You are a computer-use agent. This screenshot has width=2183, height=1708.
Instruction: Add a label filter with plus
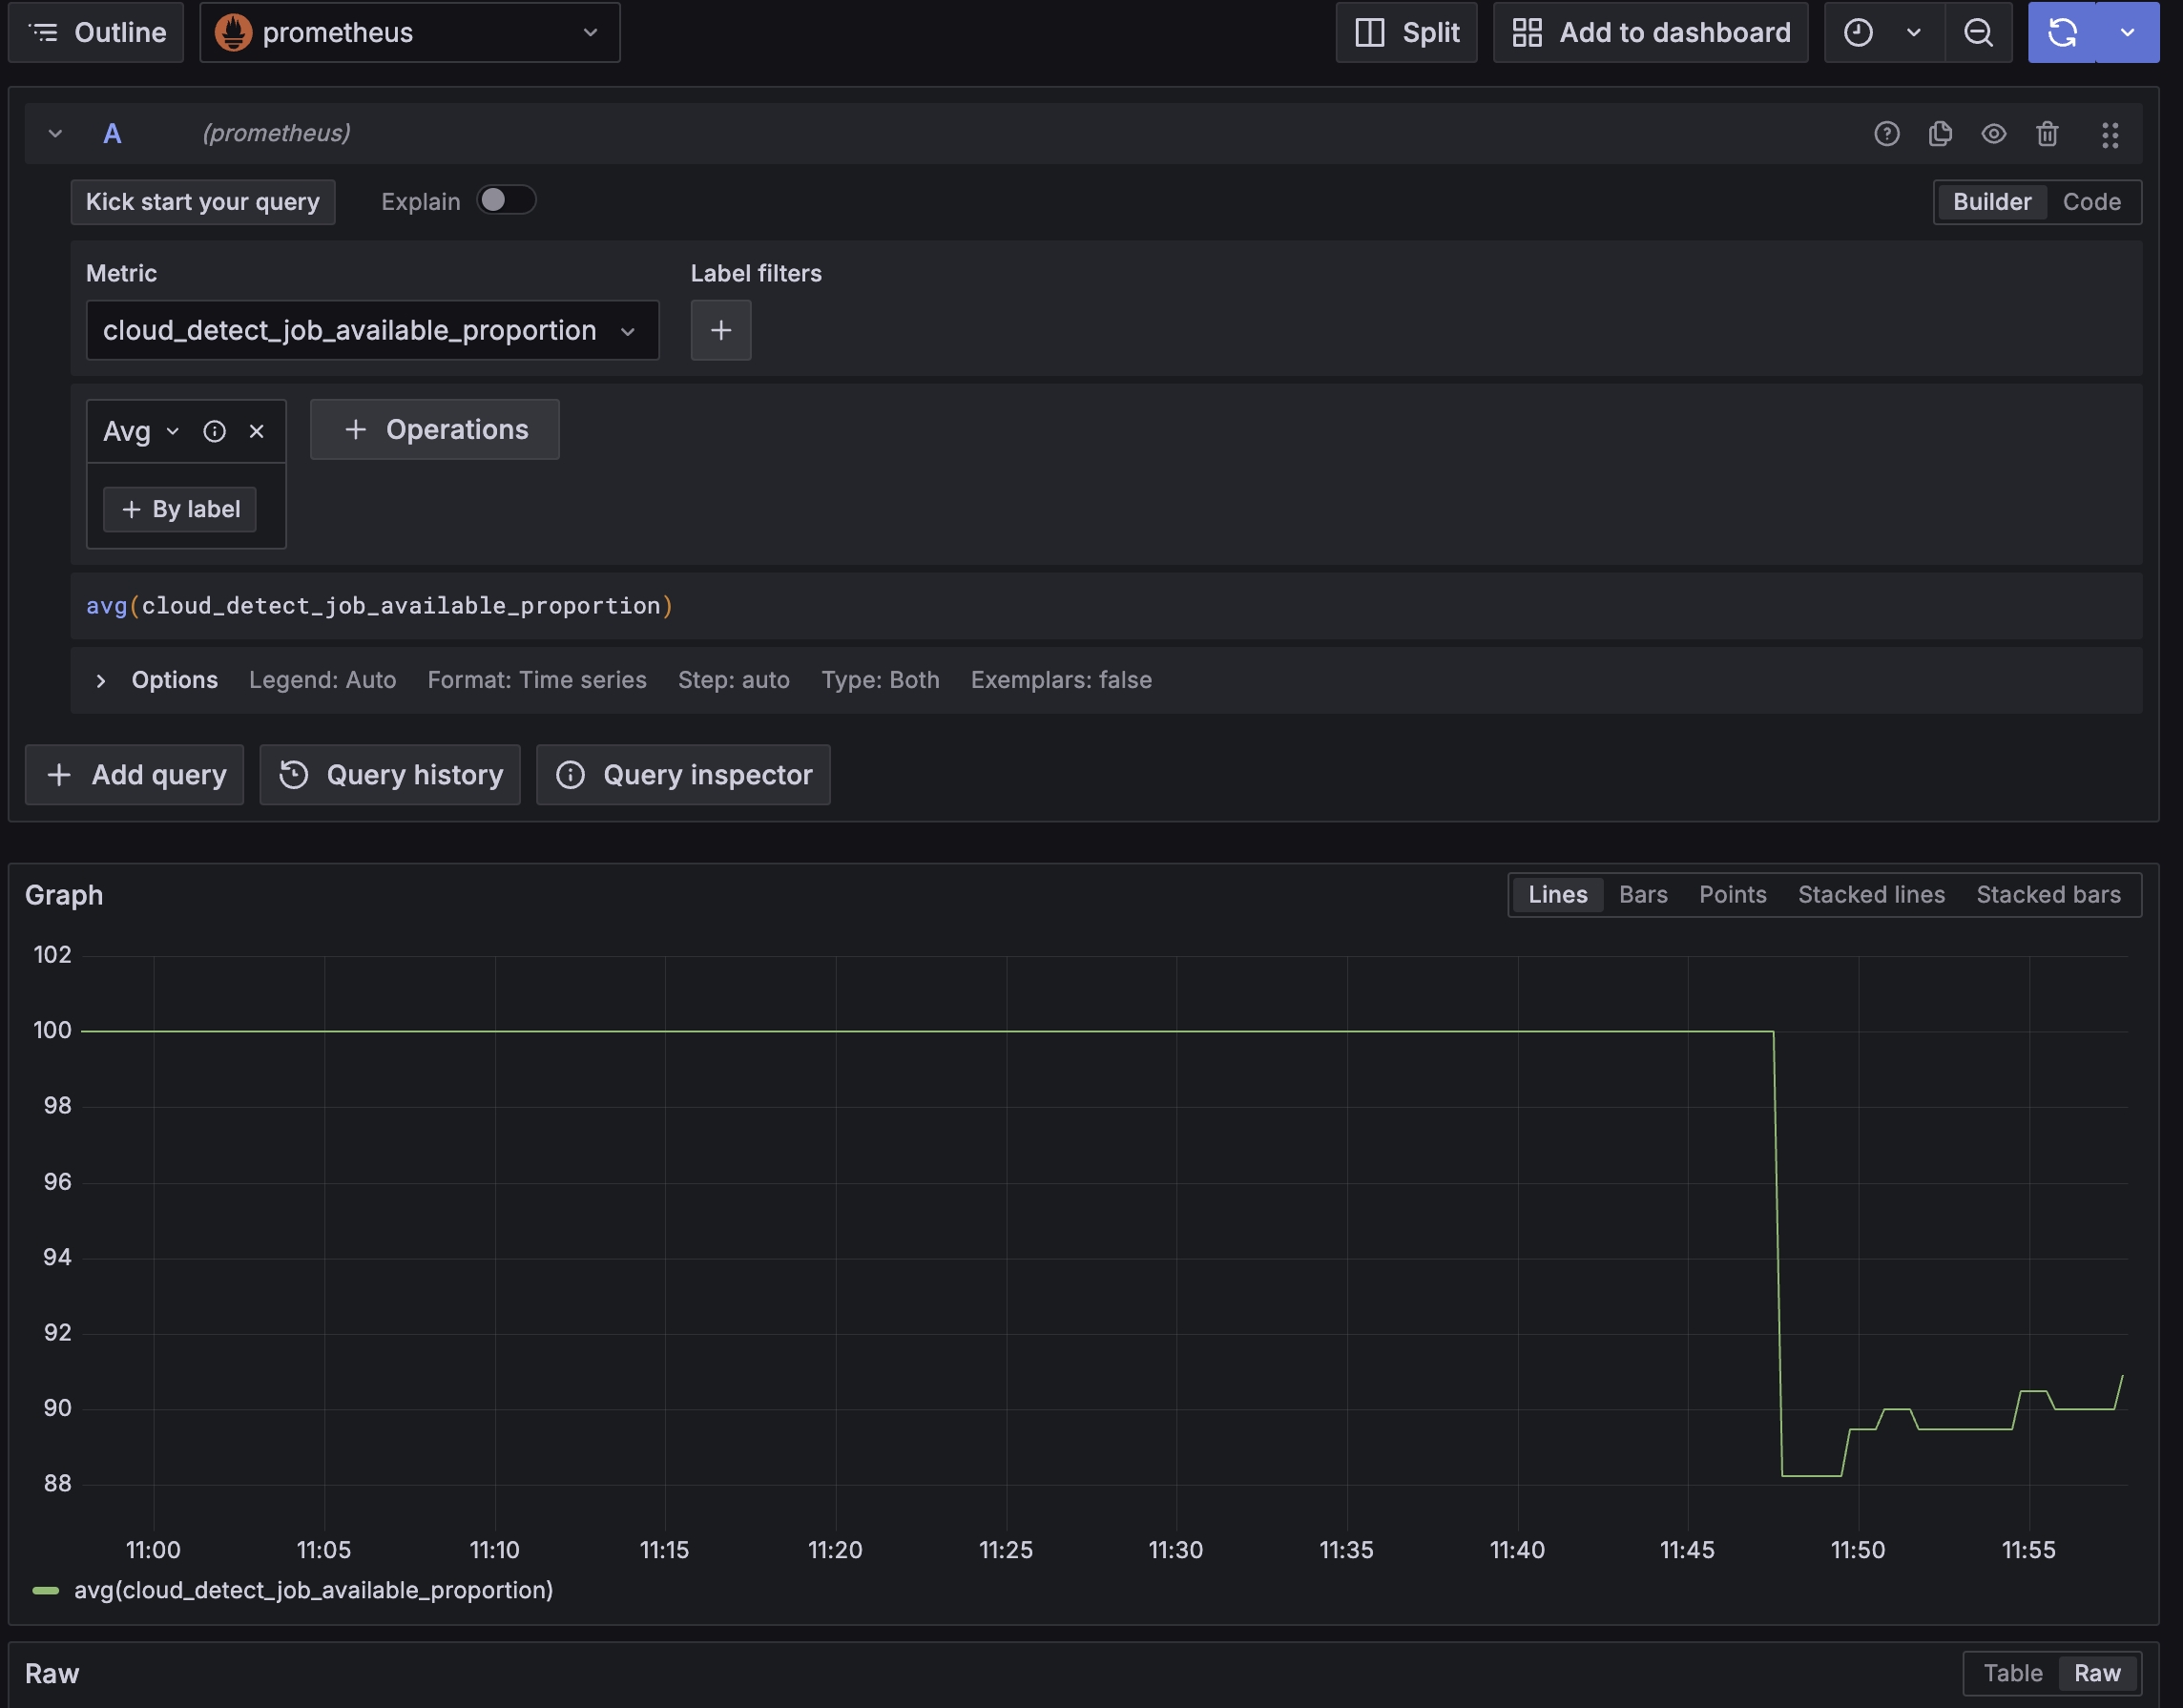(x=721, y=331)
